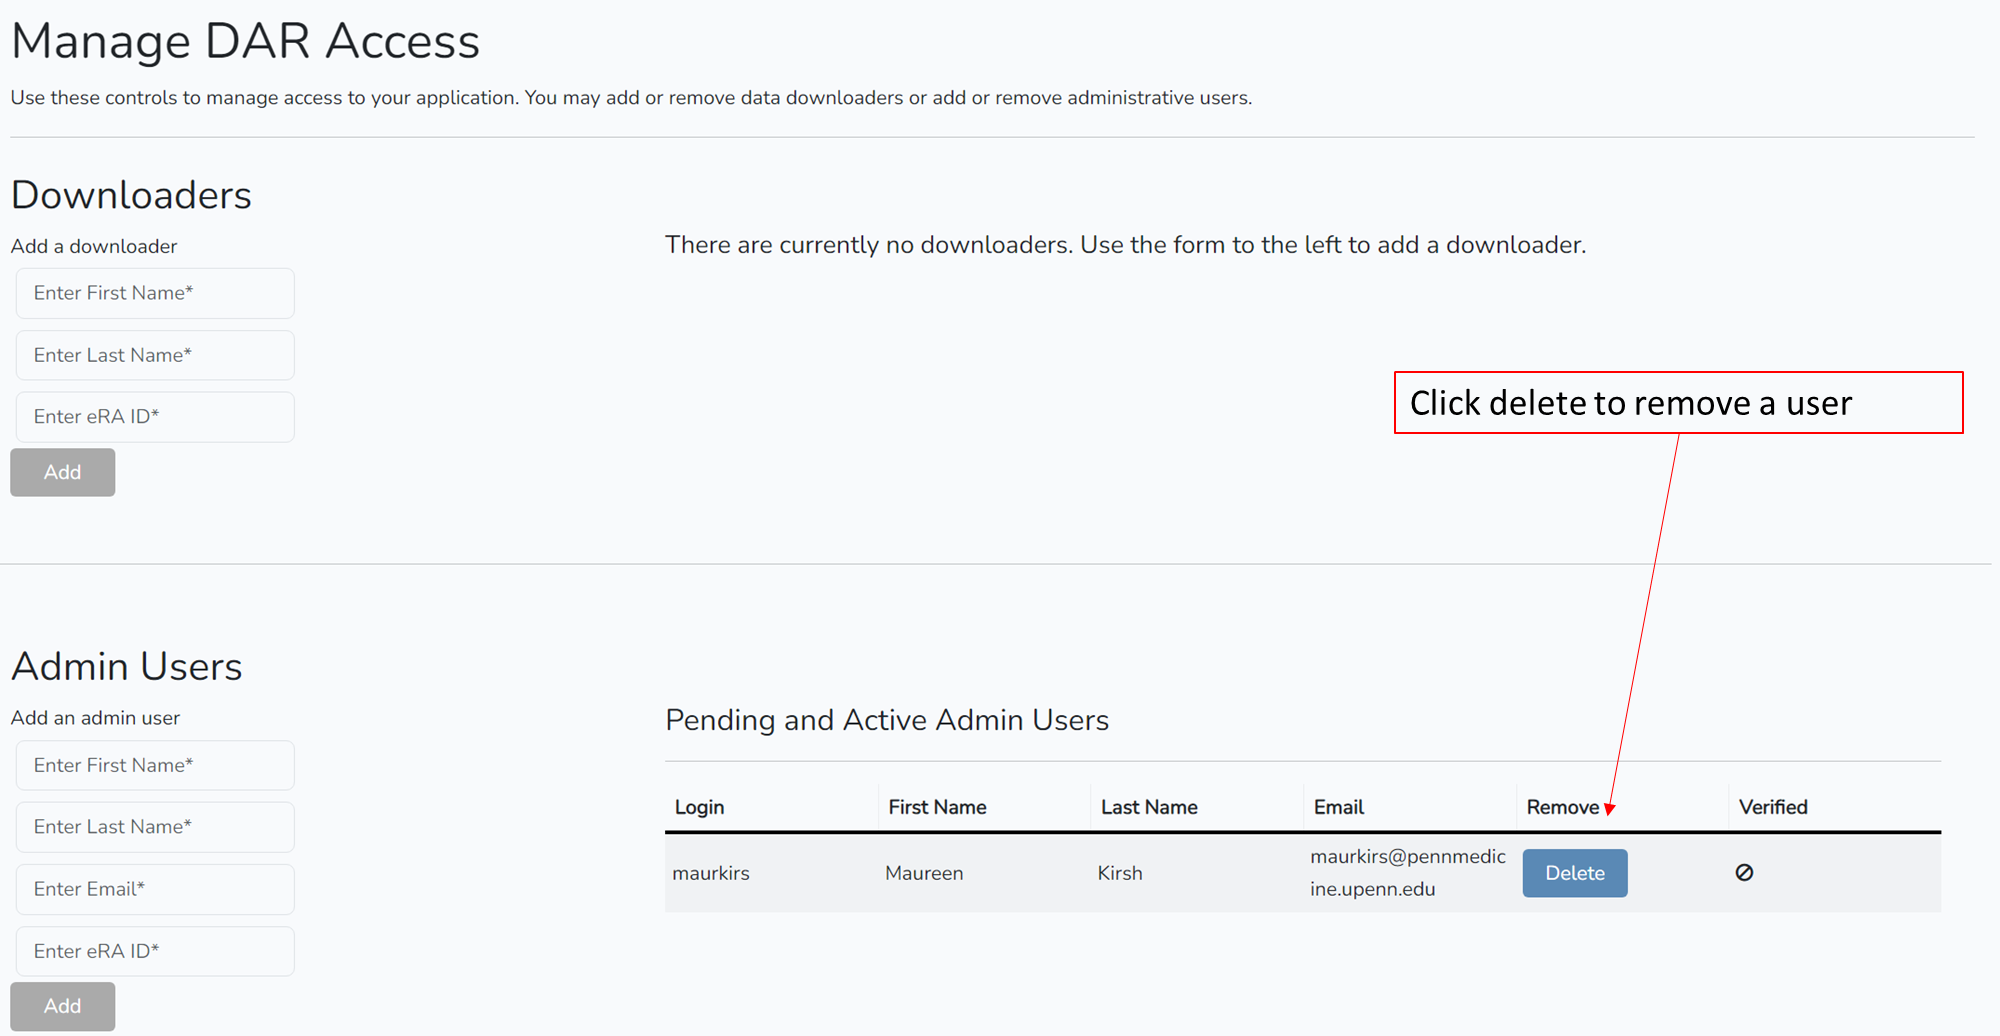The width and height of the screenshot is (2000, 1036).
Task: Focus the admin user First Name field
Action: 155,765
